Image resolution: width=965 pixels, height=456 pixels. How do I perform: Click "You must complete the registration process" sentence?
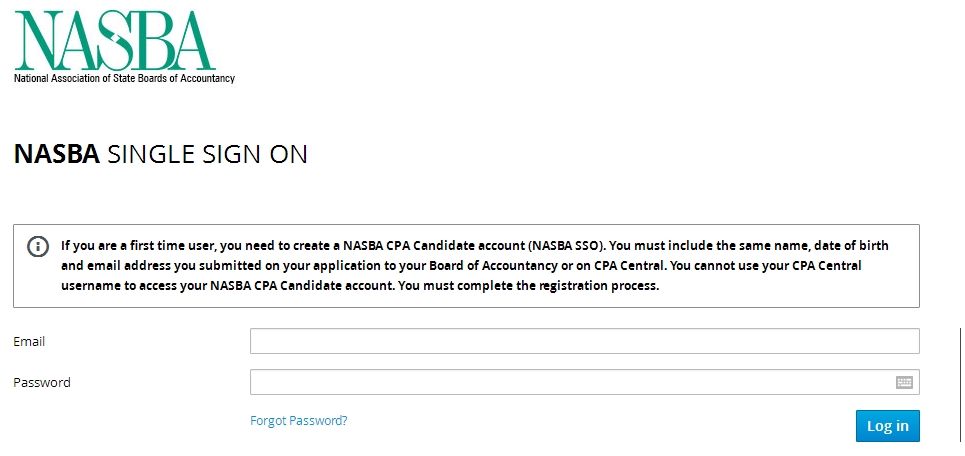pyautogui.click(x=528, y=285)
